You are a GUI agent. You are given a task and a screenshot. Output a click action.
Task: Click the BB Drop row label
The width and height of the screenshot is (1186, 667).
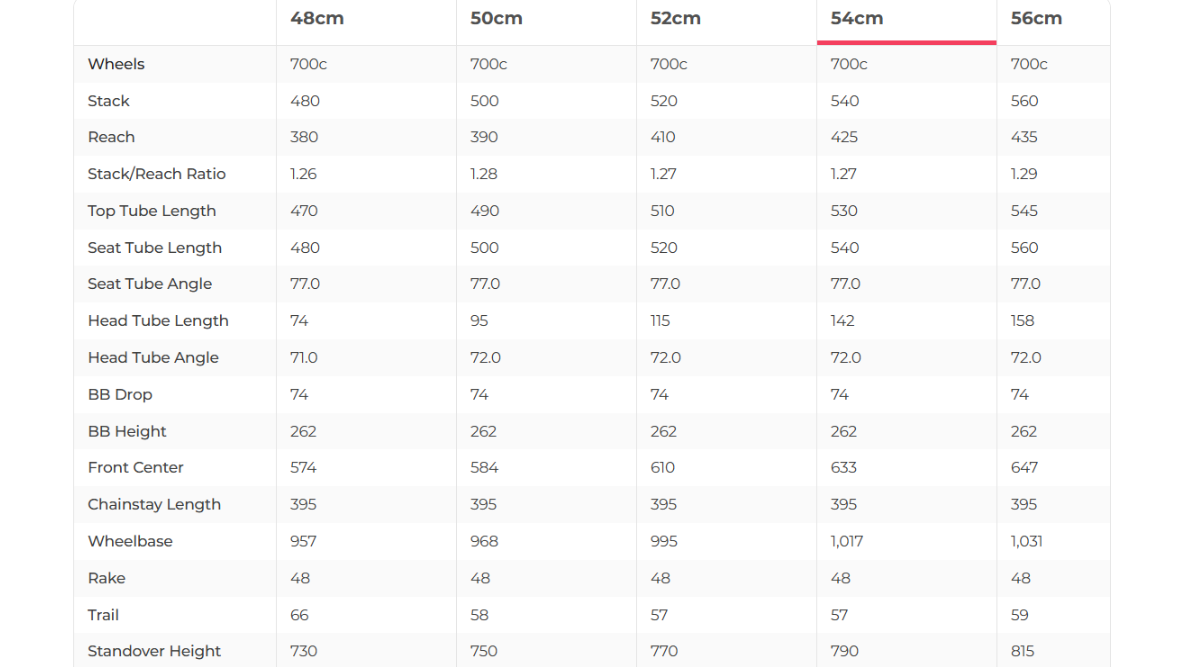[120, 395]
